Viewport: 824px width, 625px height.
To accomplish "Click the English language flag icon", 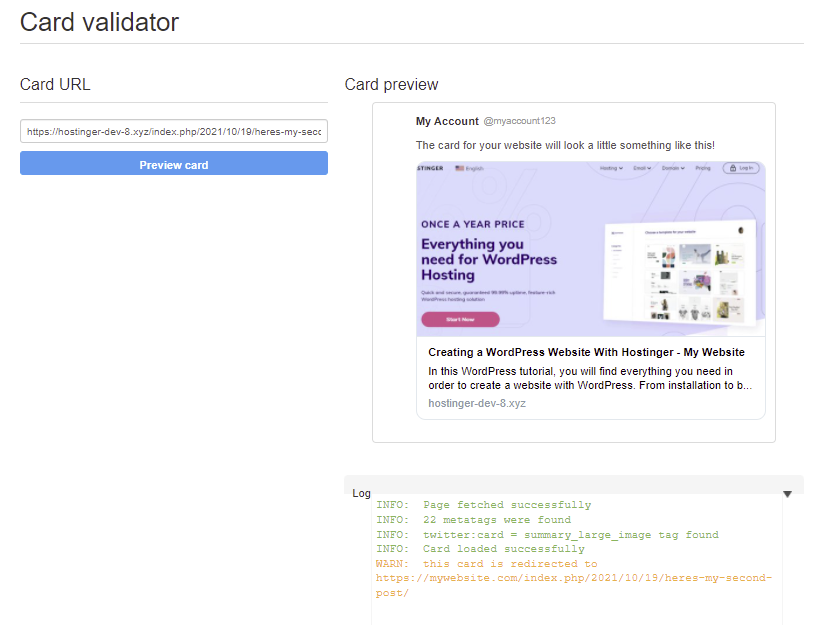I will pos(460,168).
